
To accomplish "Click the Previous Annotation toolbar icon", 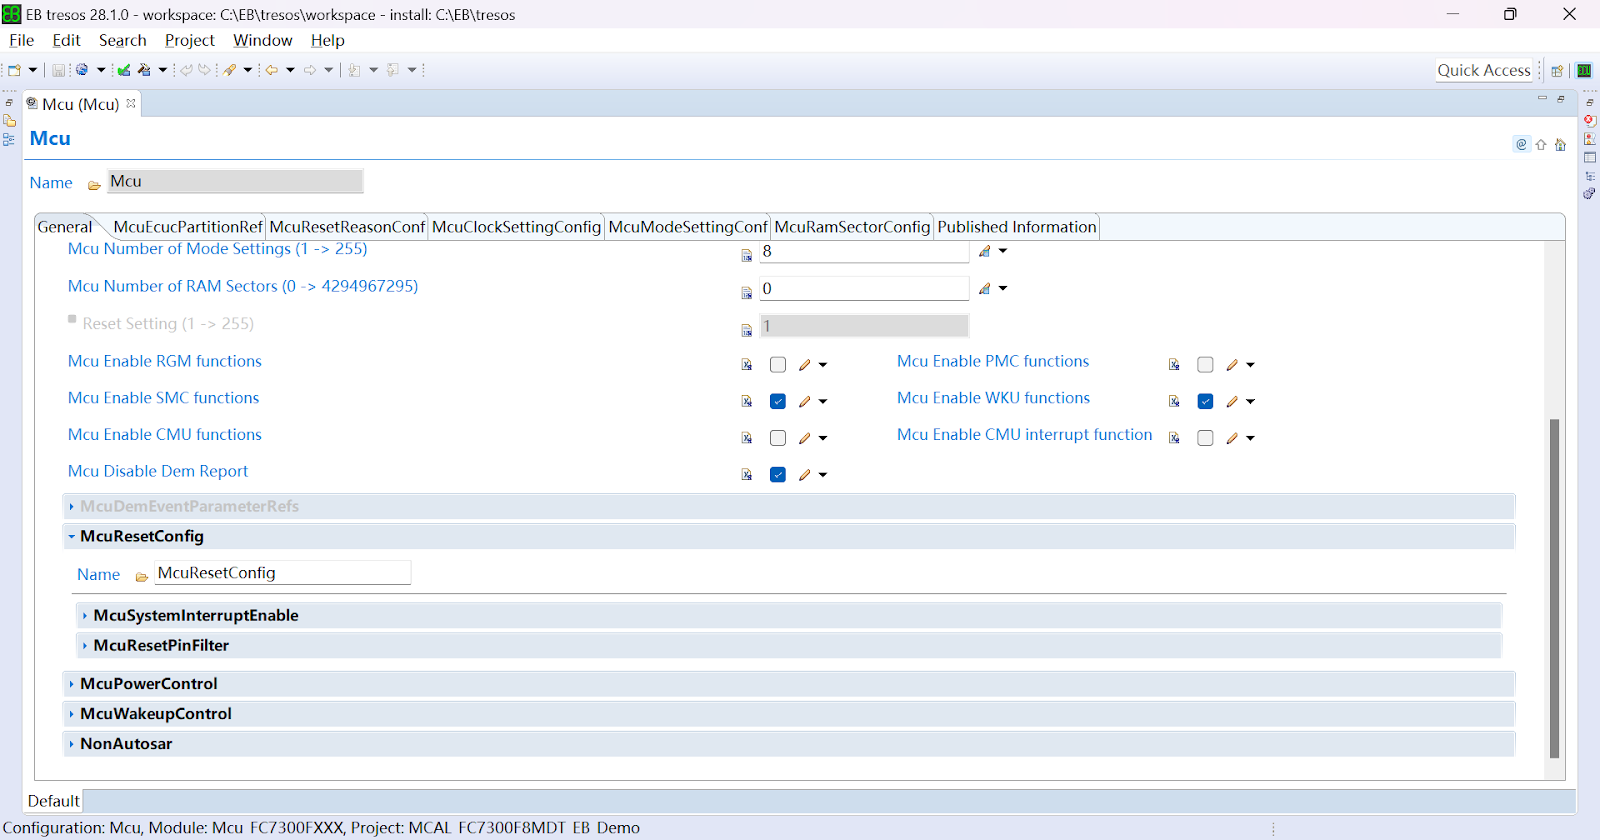I will point(393,70).
